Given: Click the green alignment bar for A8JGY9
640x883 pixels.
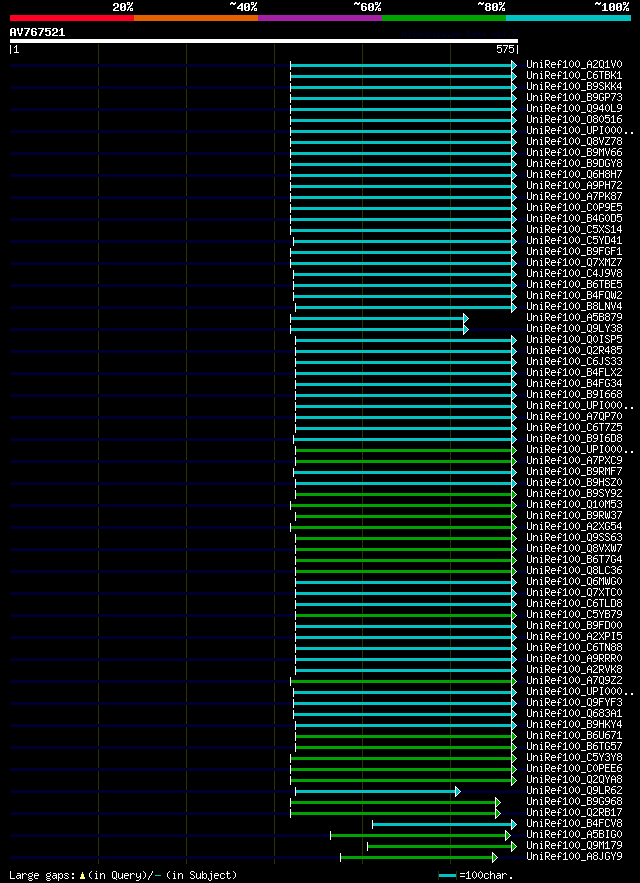Looking at the screenshot, I should click(419, 858).
